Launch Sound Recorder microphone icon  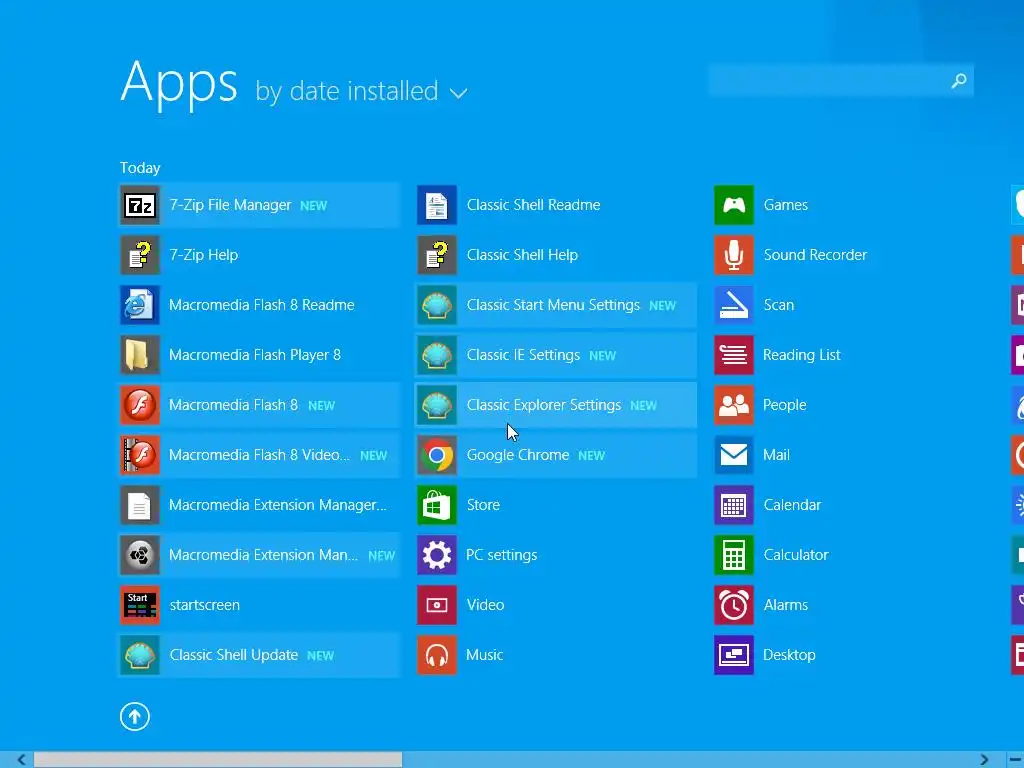(x=734, y=255)
